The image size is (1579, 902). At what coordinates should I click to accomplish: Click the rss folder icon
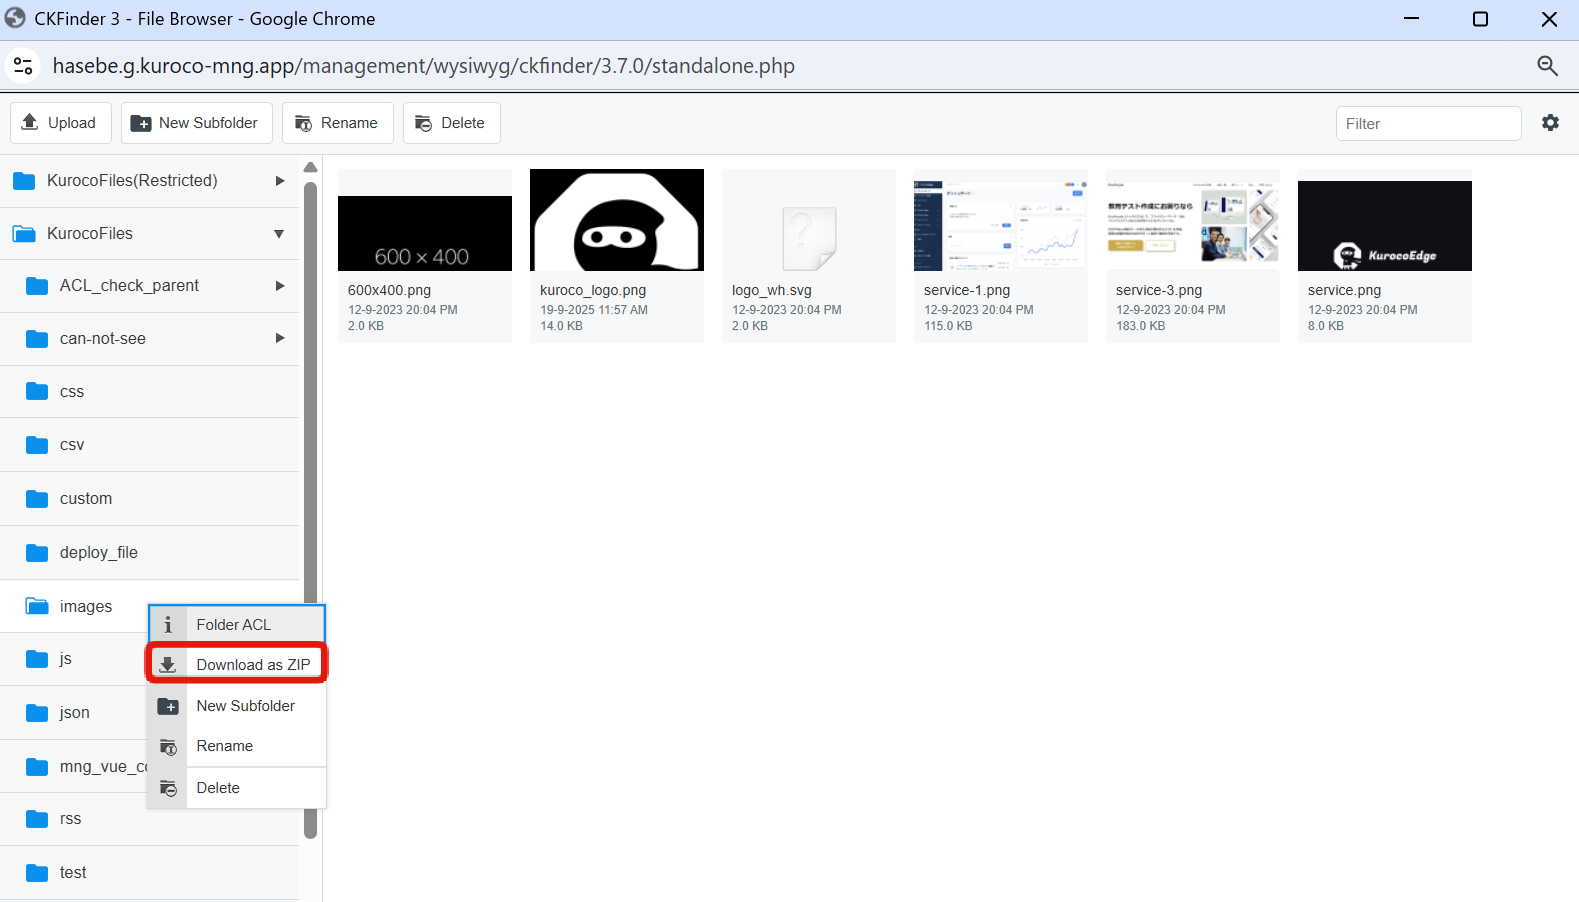37,819
